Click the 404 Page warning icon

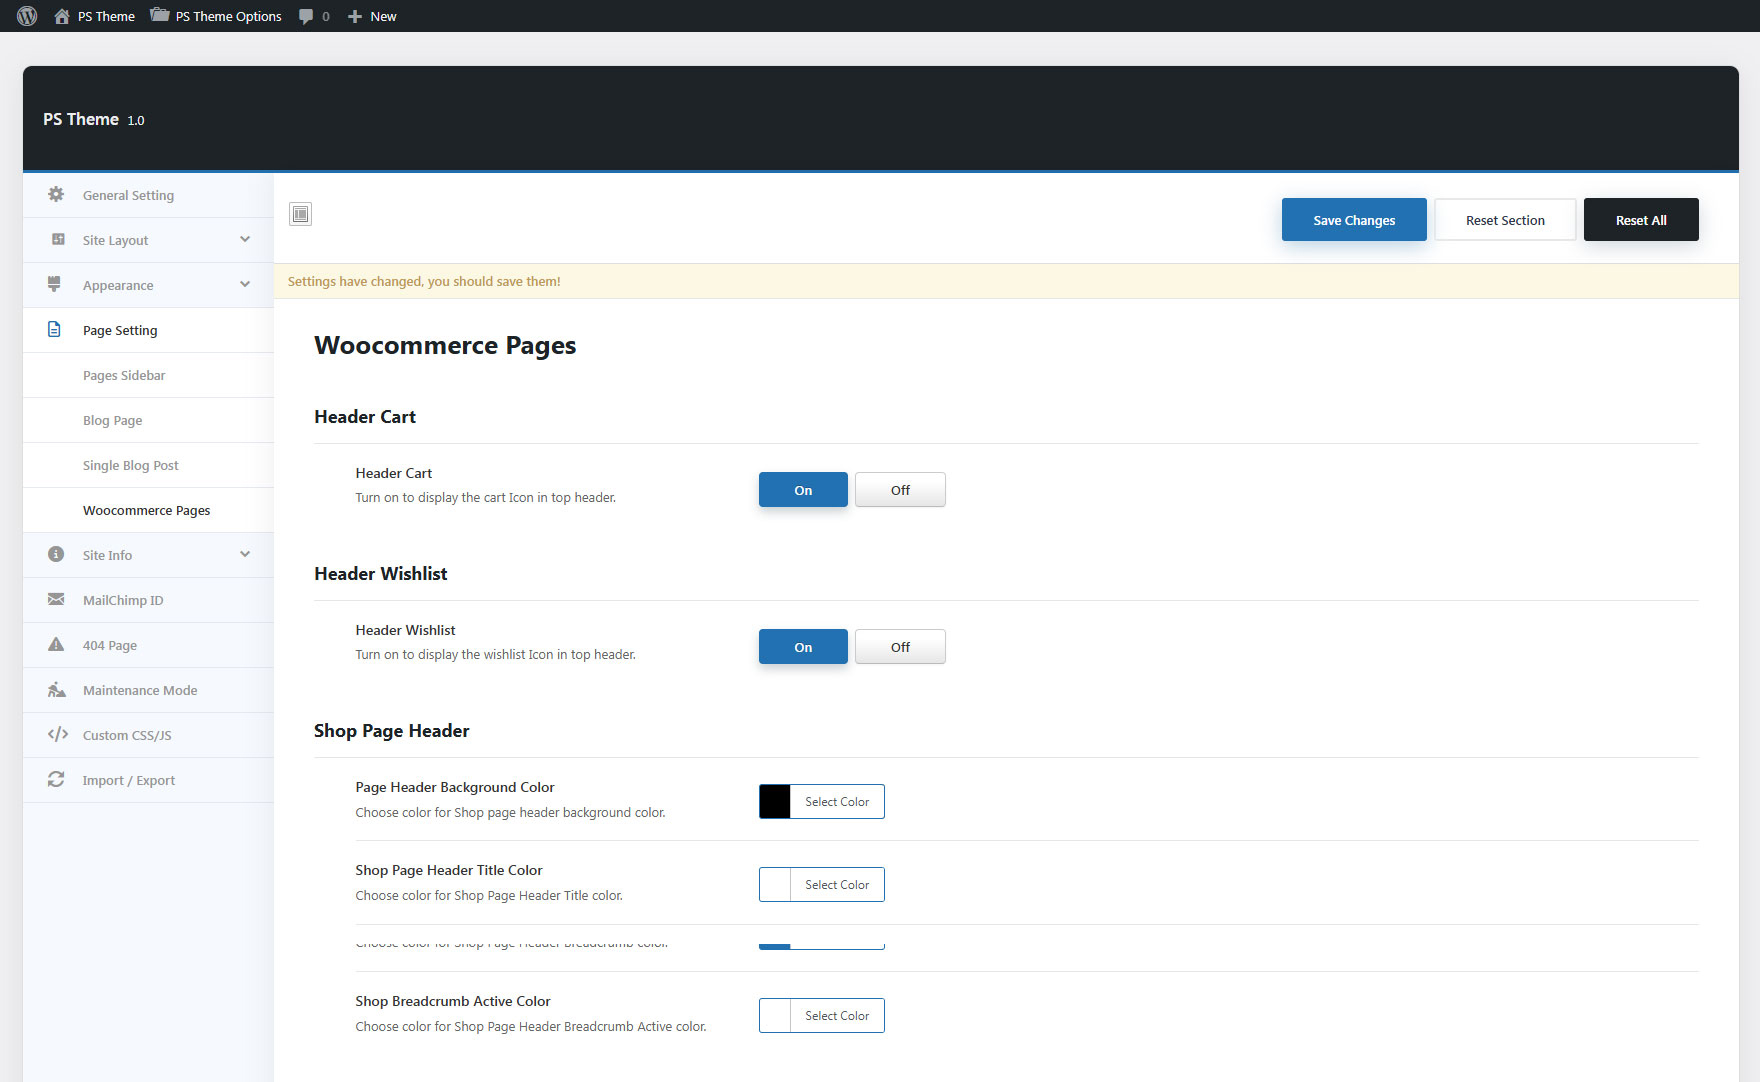point(56,645)
